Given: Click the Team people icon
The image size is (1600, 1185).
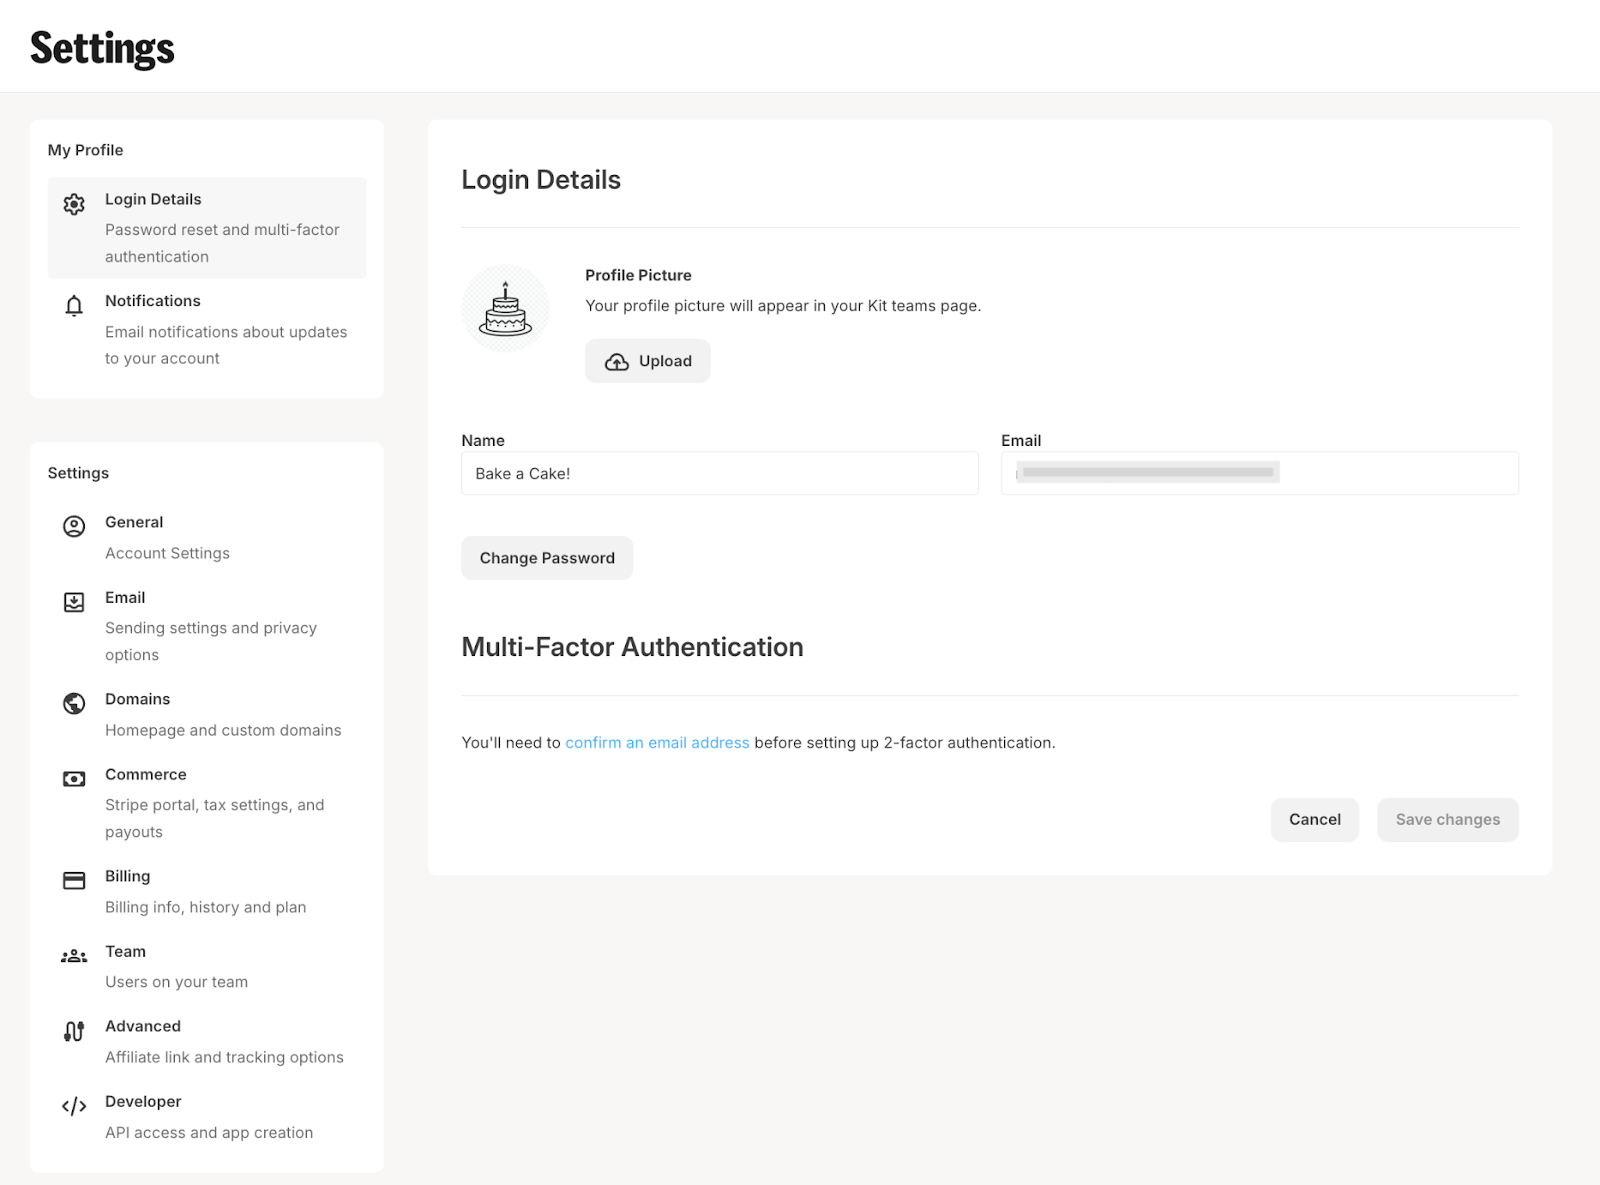Looking at the screenshot, I should (x=74, y=956).
